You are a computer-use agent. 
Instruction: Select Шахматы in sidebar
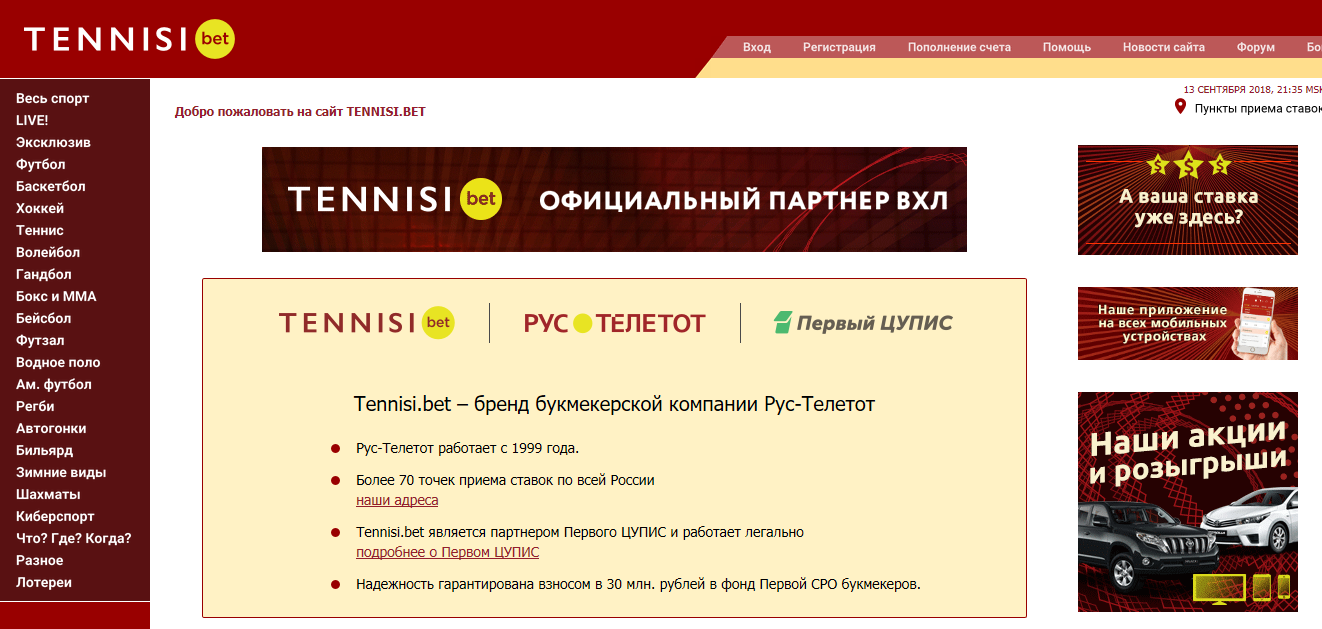tap(48, 494)
